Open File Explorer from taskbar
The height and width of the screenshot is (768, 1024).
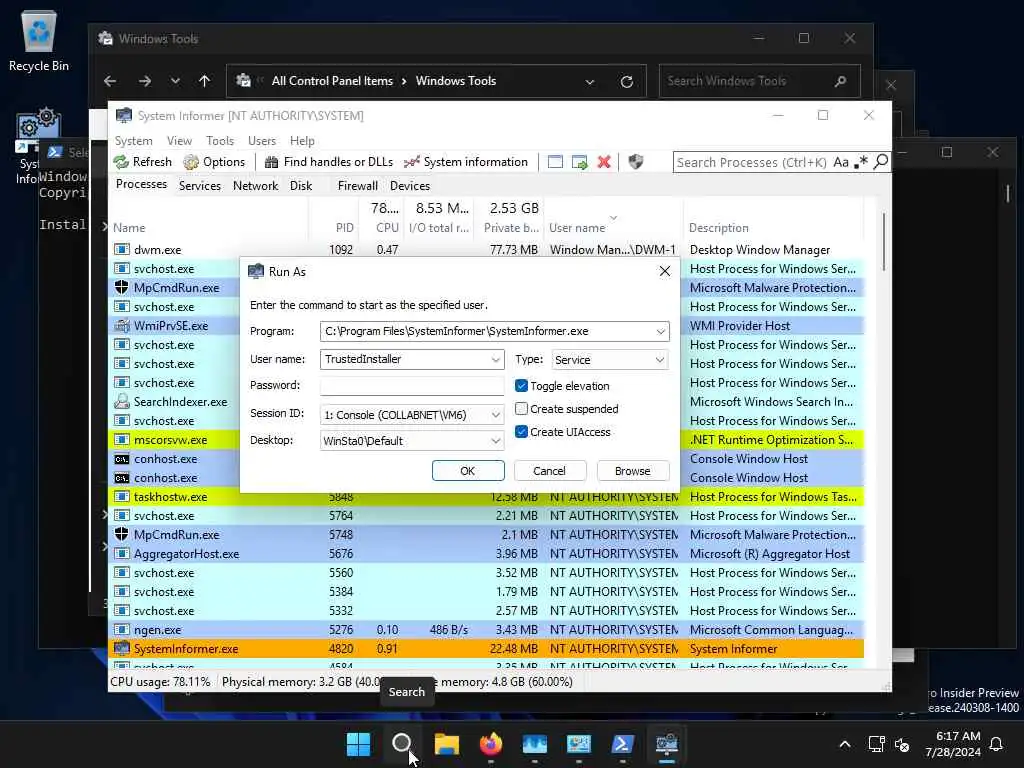coord(447,744)
